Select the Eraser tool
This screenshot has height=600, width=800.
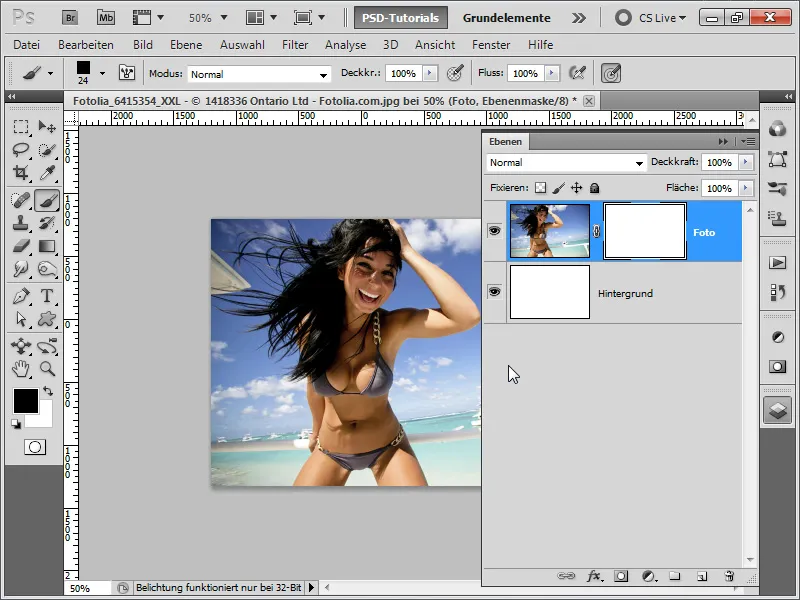point(20,245)
